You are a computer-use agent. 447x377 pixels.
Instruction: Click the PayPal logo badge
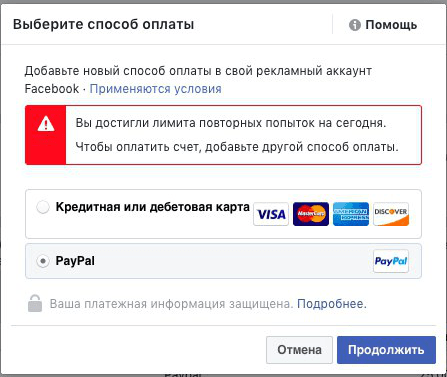pos(391,261)
